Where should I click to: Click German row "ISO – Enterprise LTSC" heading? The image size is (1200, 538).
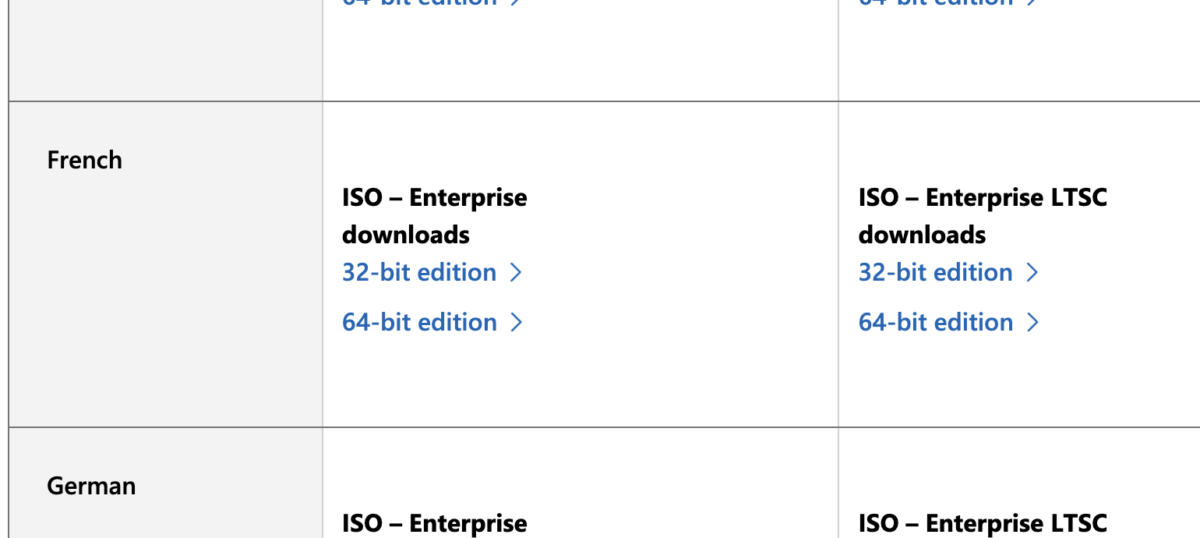pyautogui.click(x=982, y=523)
